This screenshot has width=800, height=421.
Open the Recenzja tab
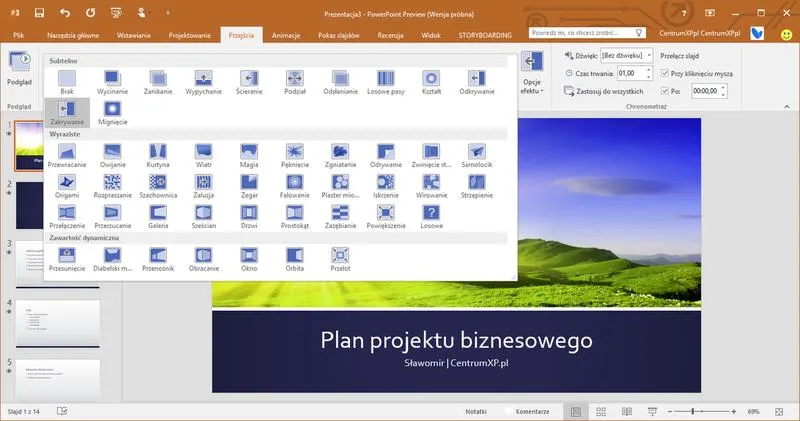tap(390, 35)
